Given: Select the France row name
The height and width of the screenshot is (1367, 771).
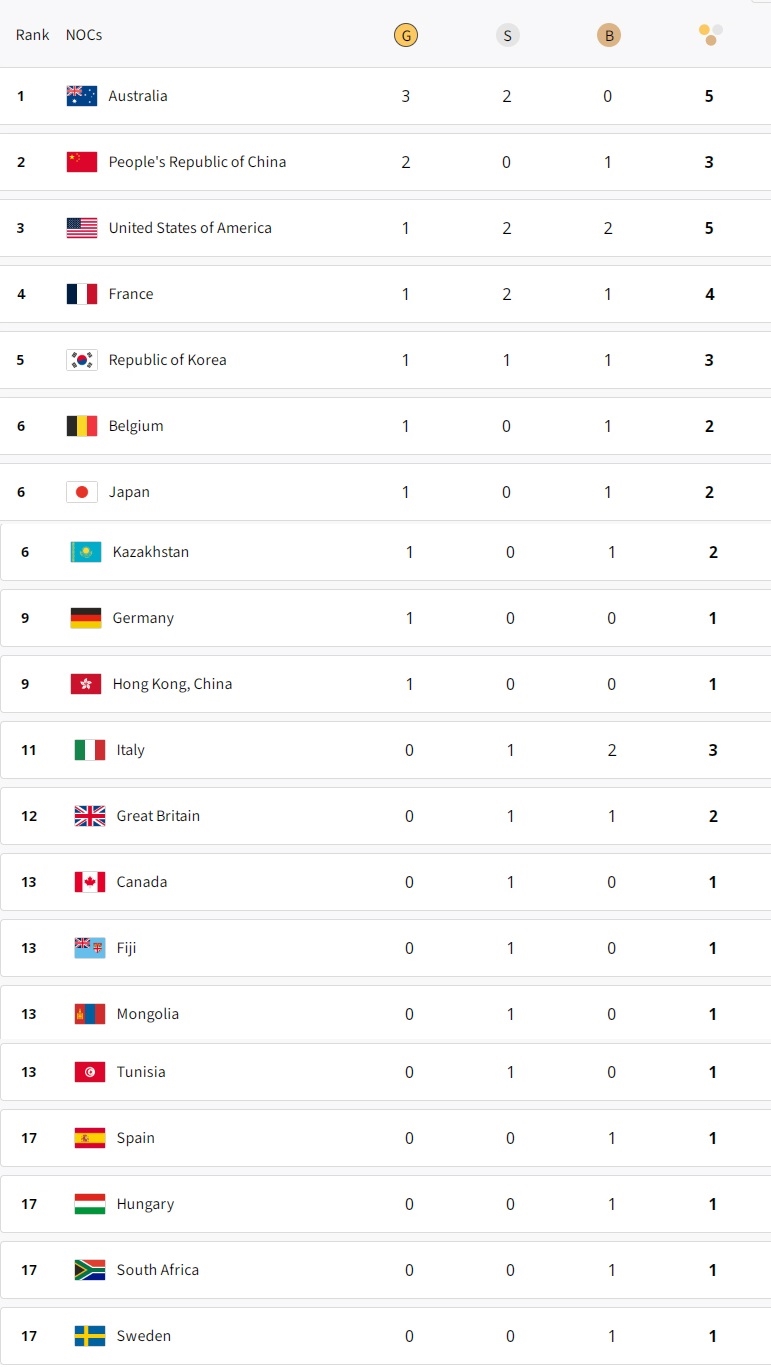Looking at the screenshot, I should tap(131, 294).
